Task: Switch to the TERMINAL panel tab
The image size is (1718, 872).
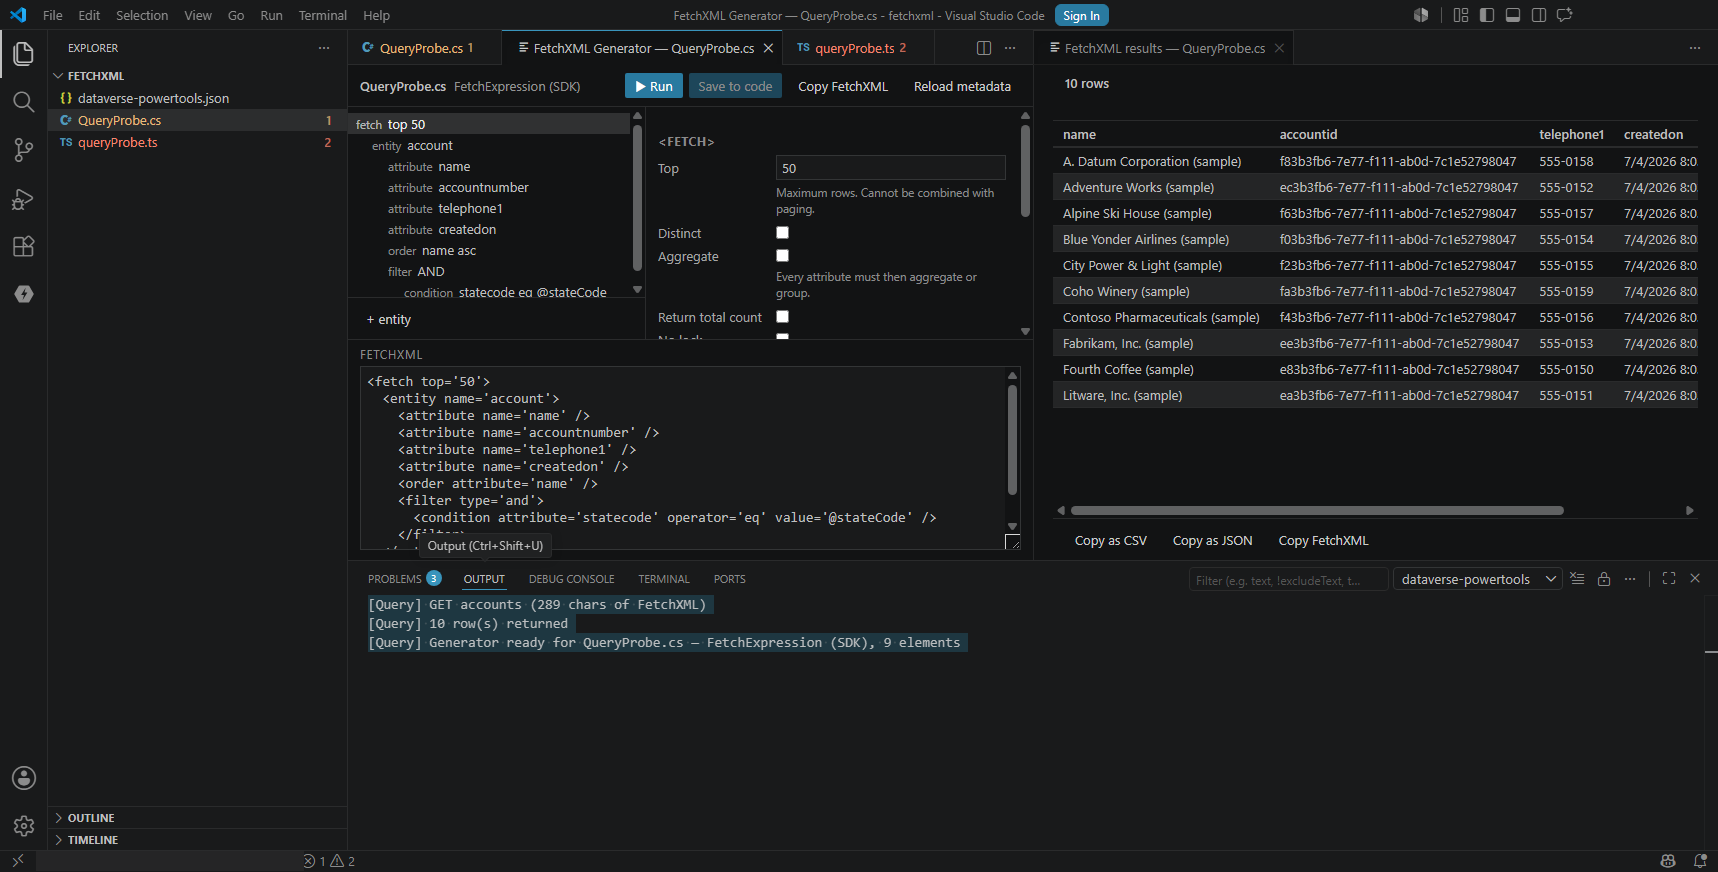Action: (664, 579)
